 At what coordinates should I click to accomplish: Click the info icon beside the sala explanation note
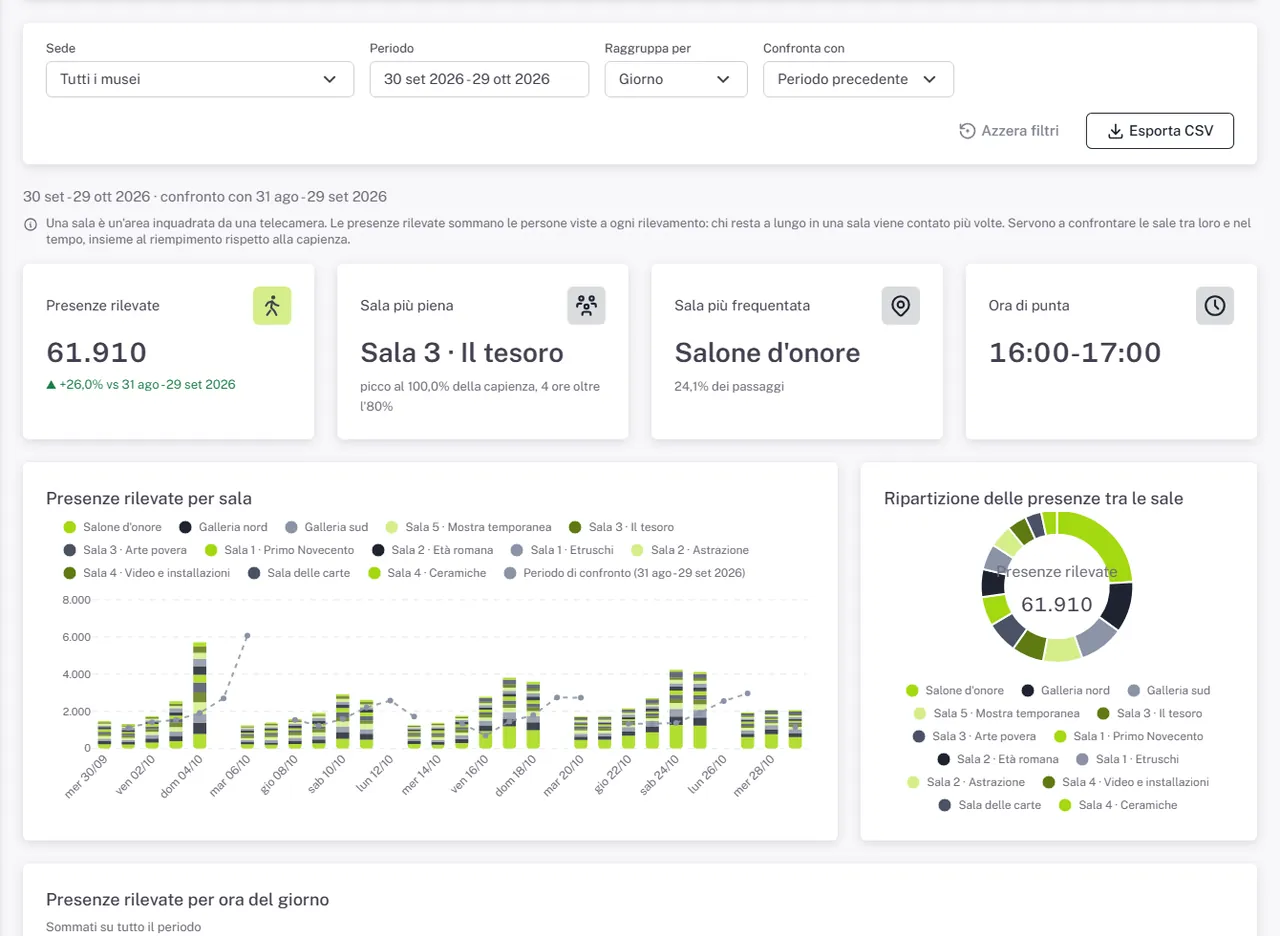31,223
